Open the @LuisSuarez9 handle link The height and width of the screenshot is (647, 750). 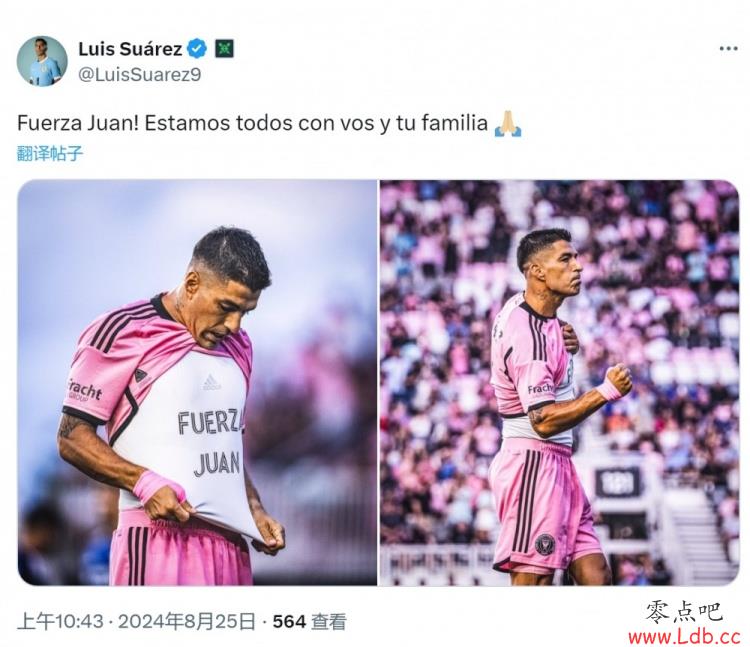tap(140, 75)
